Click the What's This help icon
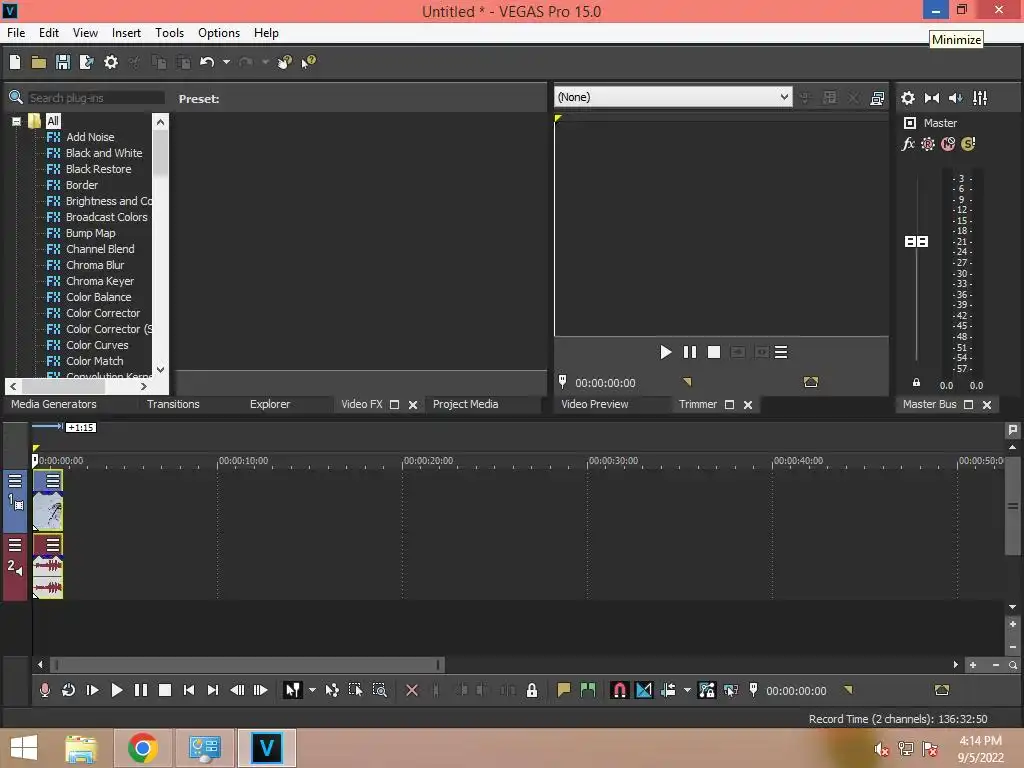1024x768 pixels. [x=308, y=62]
